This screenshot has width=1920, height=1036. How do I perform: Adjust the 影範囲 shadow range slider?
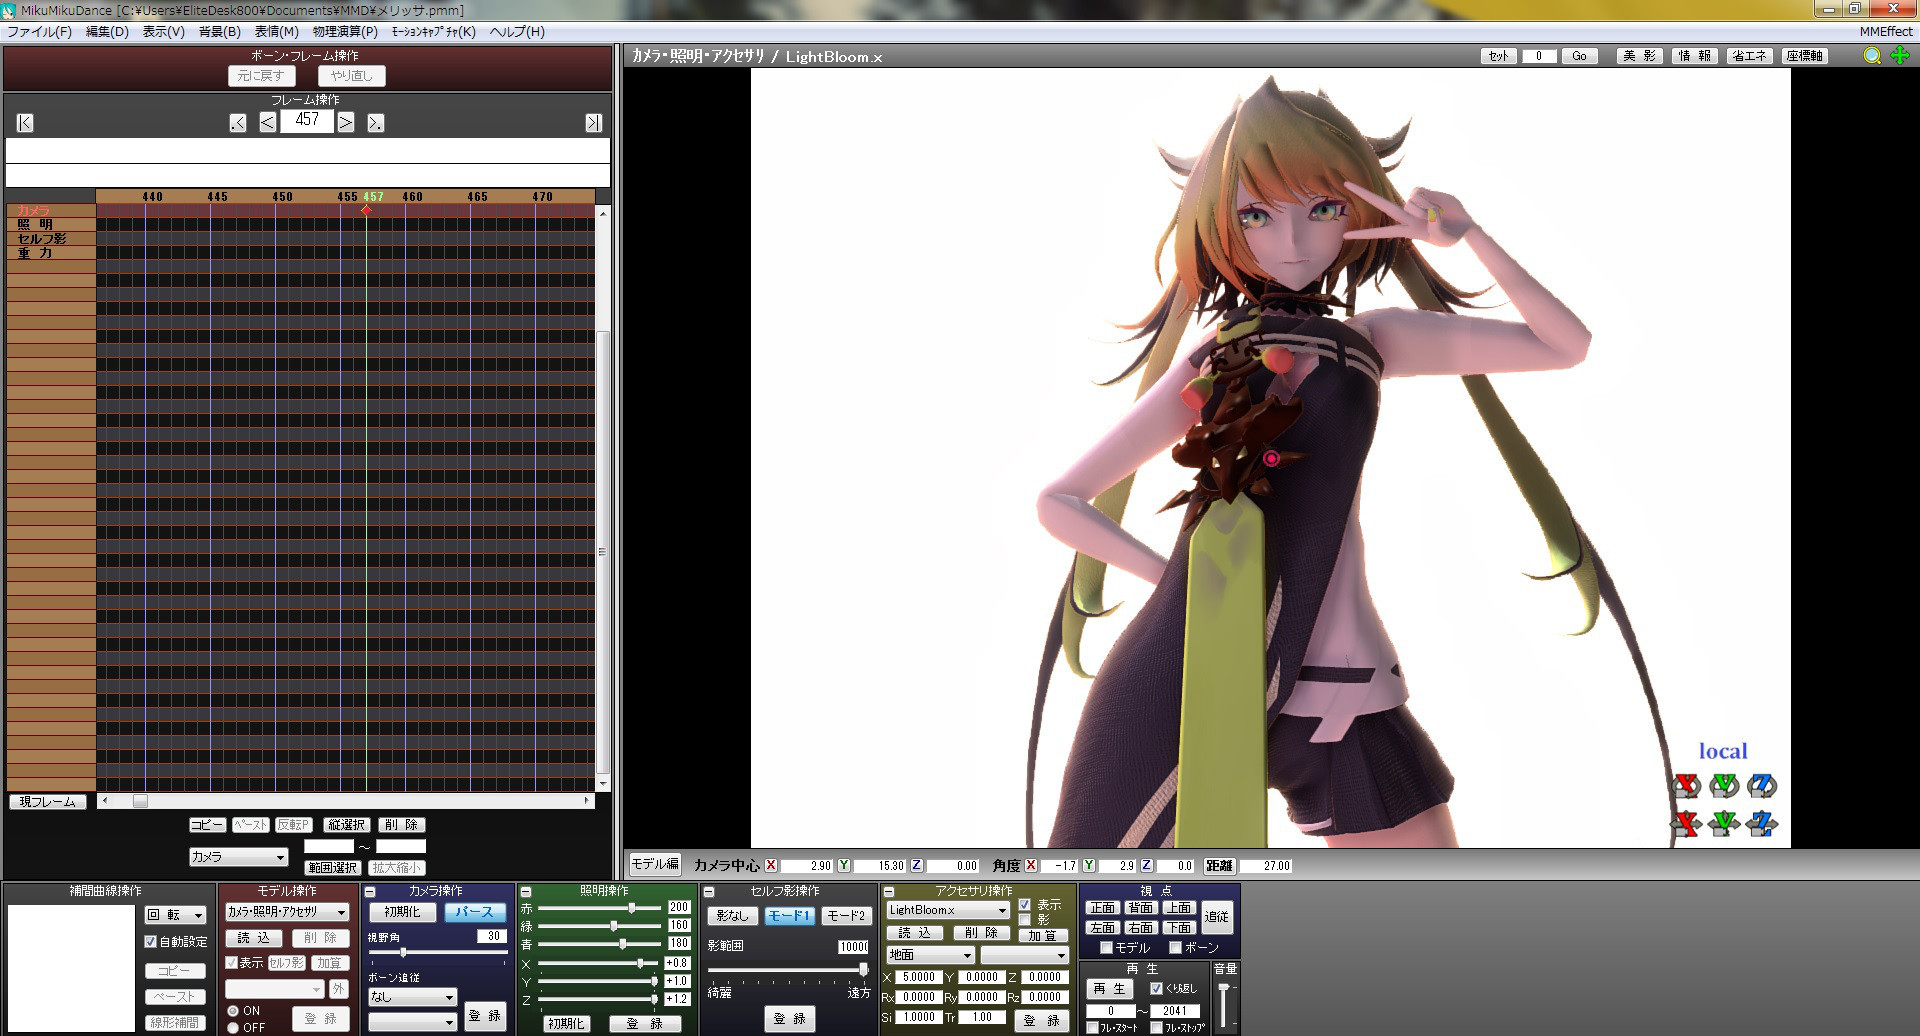coord(787,969)
